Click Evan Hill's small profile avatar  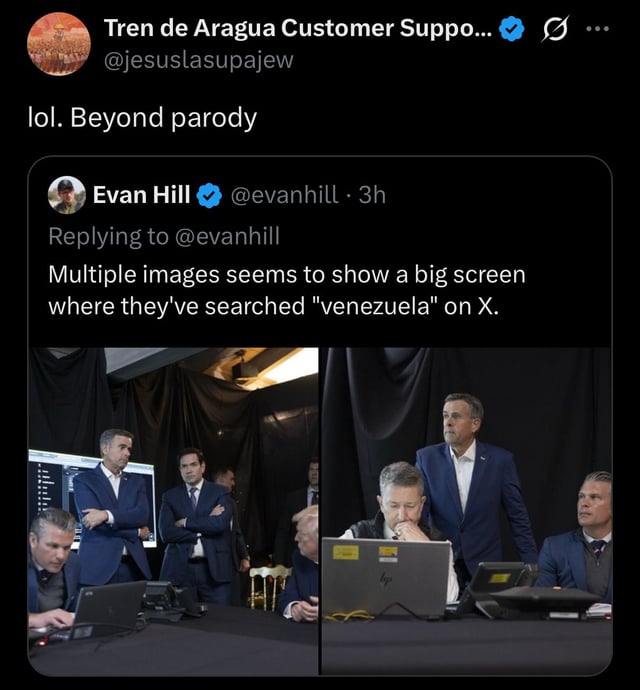[x=67, y=195]
